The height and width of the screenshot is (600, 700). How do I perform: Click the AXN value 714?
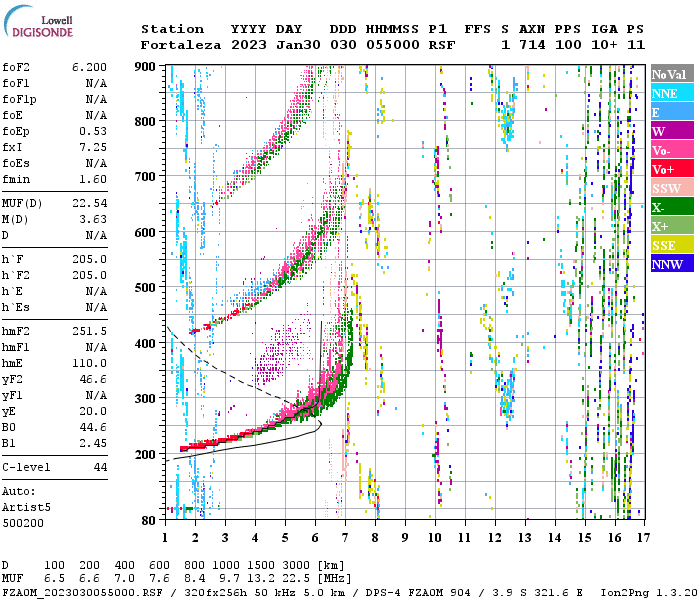pyautogui.click(x=532, y=45)
